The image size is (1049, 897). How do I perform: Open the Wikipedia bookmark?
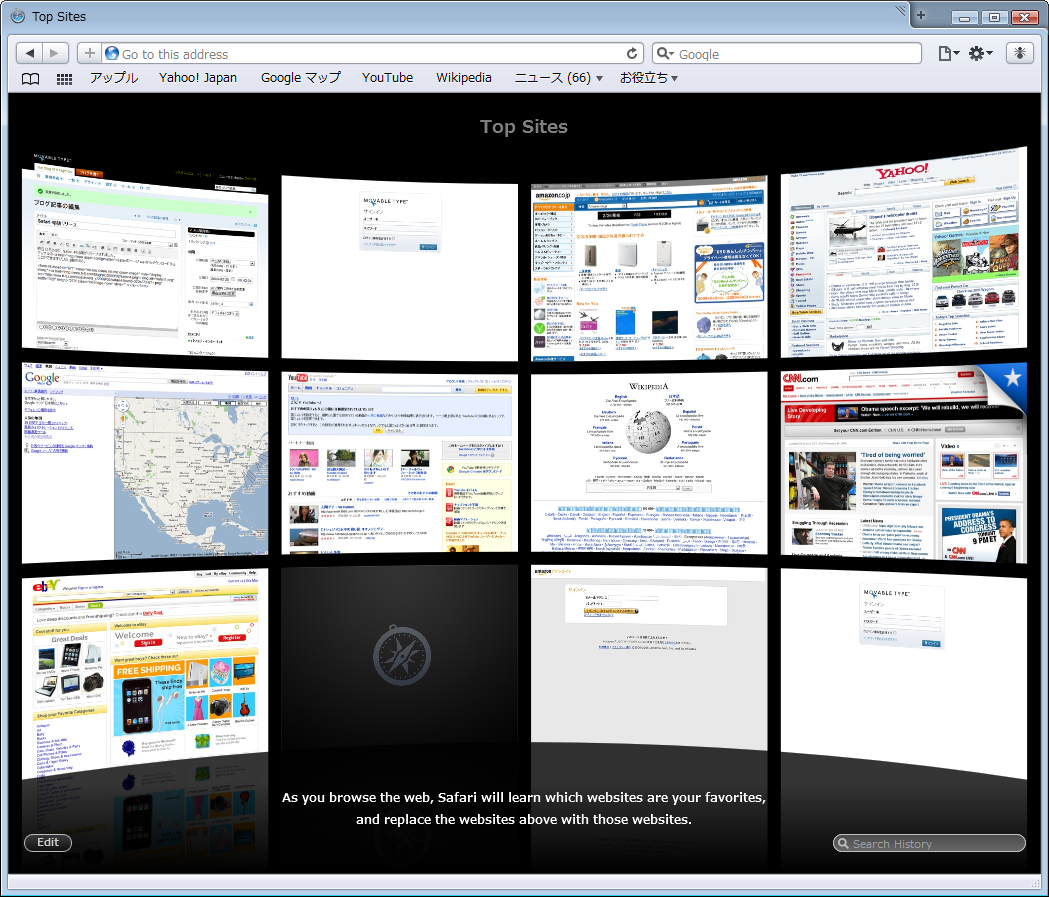point(464,78)
